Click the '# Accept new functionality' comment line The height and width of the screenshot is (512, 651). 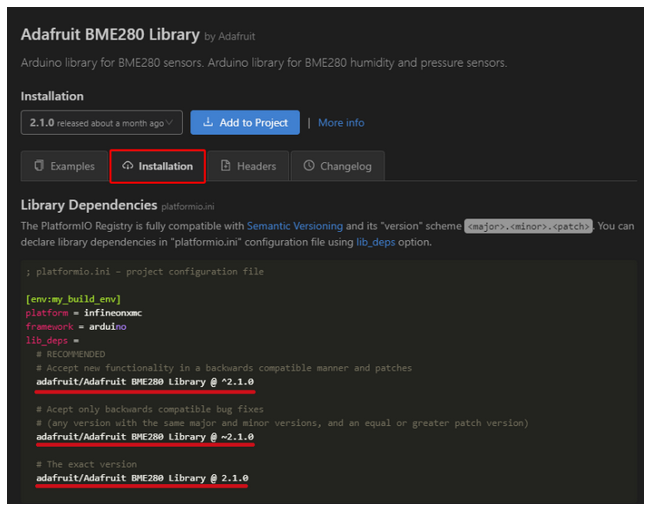point(224,368)
